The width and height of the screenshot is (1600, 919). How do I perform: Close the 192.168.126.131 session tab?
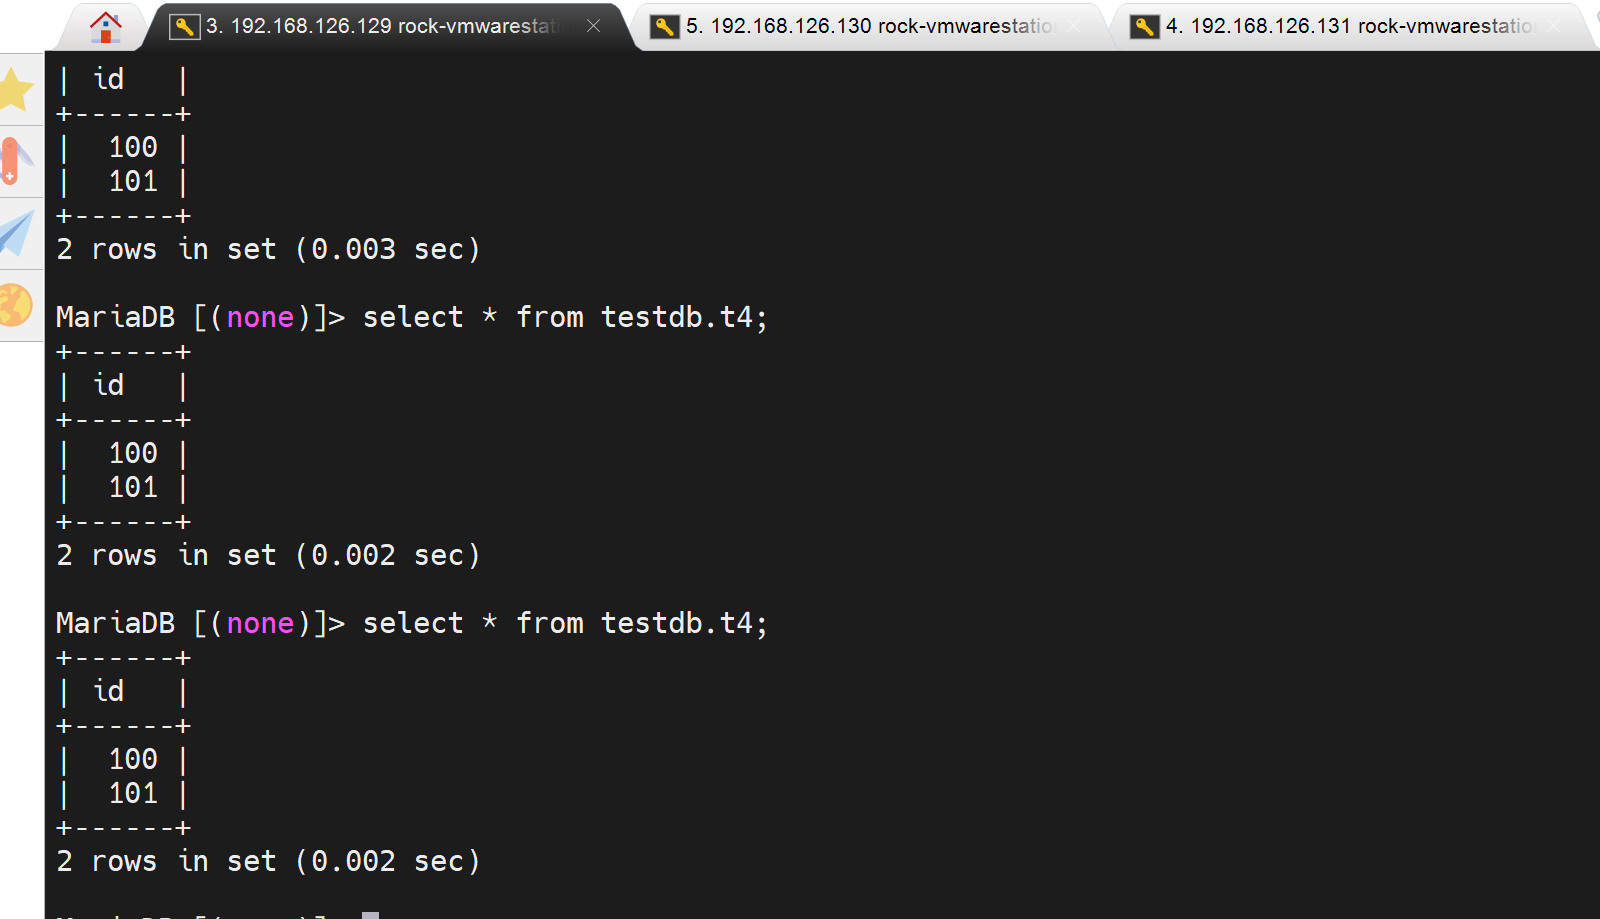[x=1553, y=26]
